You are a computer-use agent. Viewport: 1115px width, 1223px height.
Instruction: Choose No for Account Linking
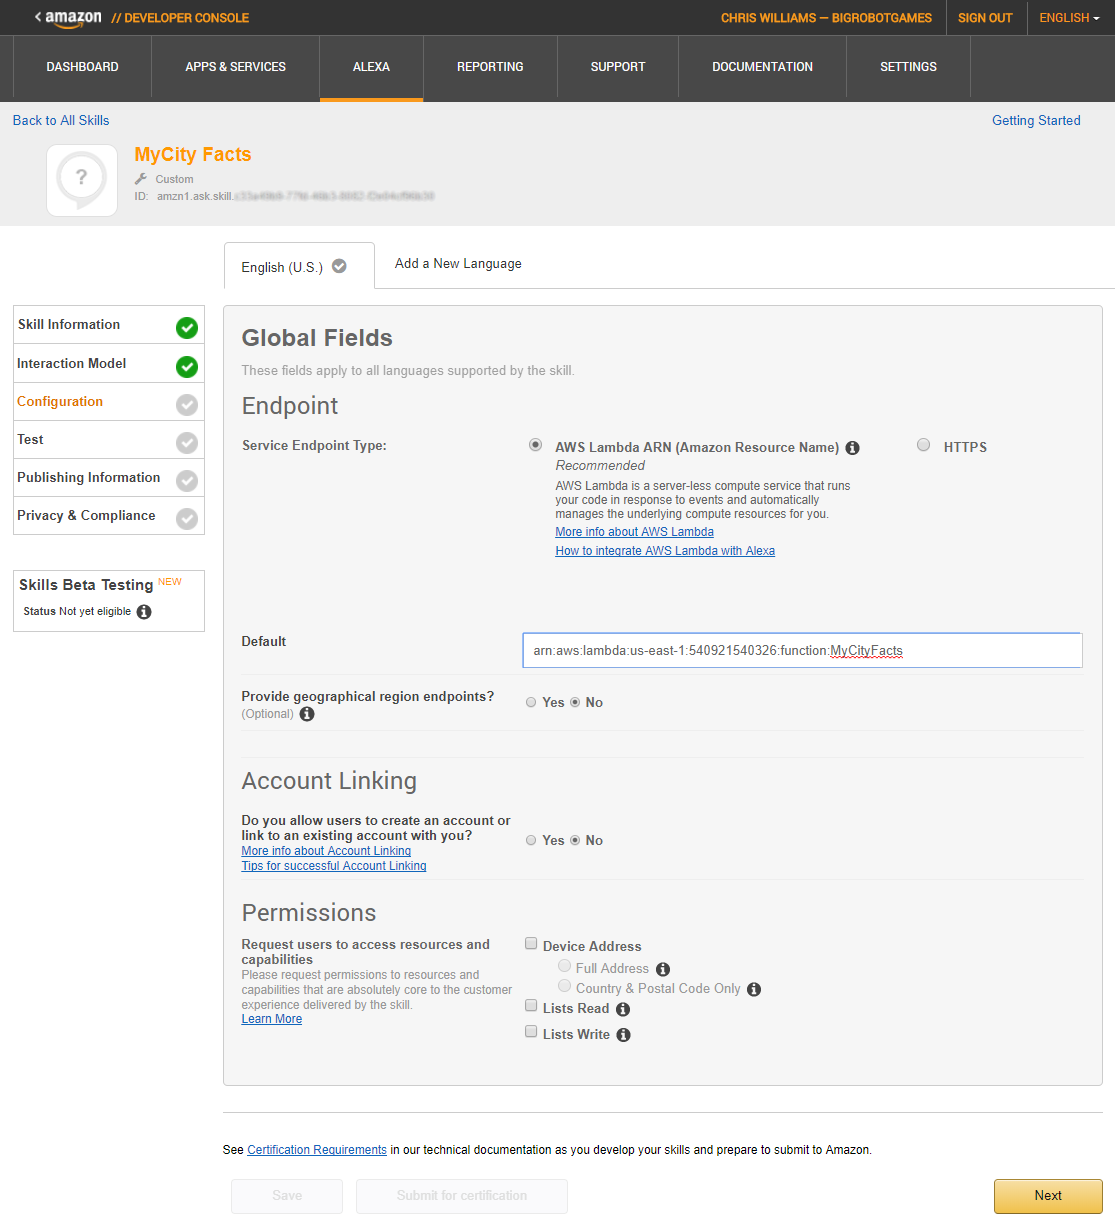point(575,840)
